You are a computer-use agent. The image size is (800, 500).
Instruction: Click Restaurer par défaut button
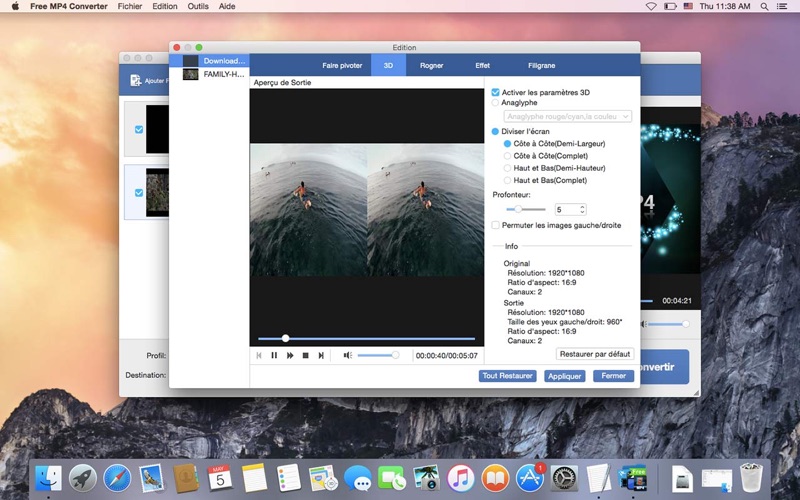click(x=595, y=354)
